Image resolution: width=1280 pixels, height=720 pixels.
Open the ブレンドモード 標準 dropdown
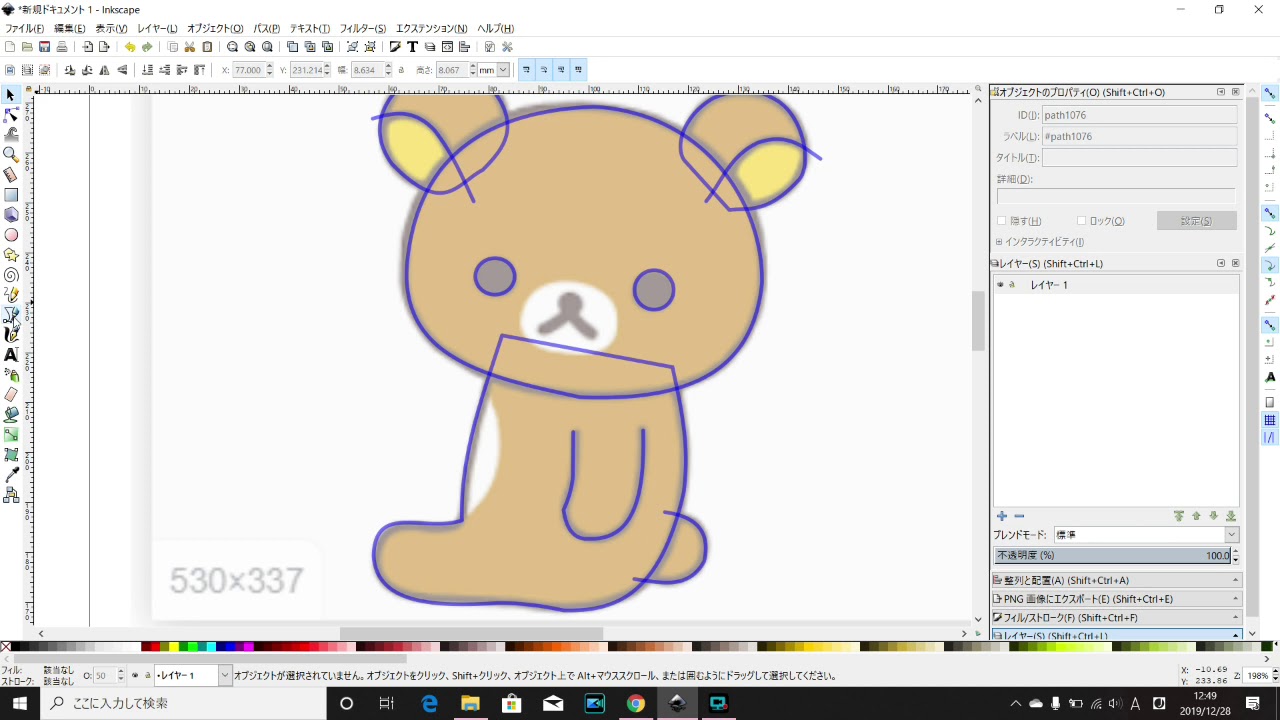(x=1146, y=535)
